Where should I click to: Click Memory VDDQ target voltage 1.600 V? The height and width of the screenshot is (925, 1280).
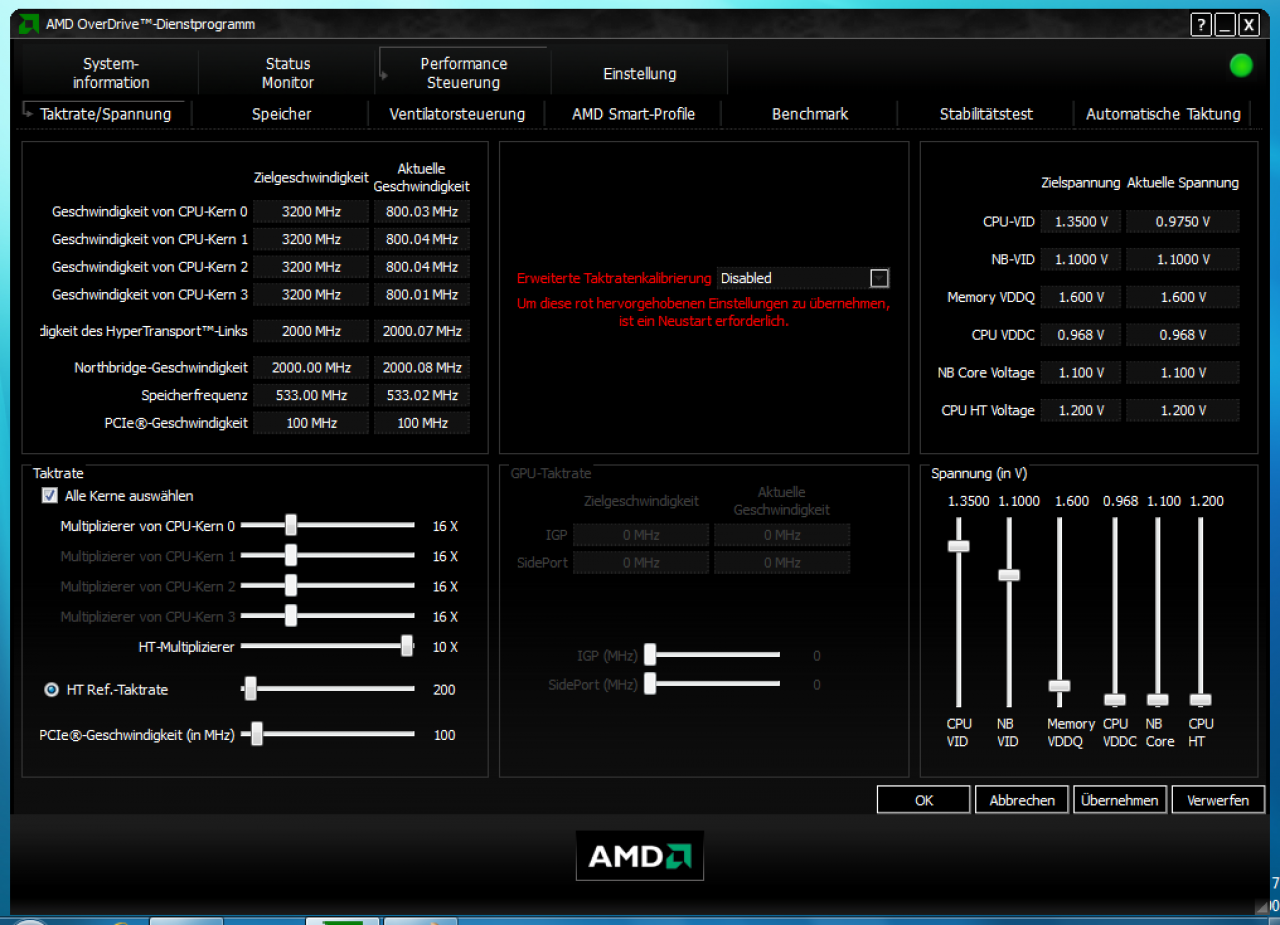click(x=1081, y=297)
